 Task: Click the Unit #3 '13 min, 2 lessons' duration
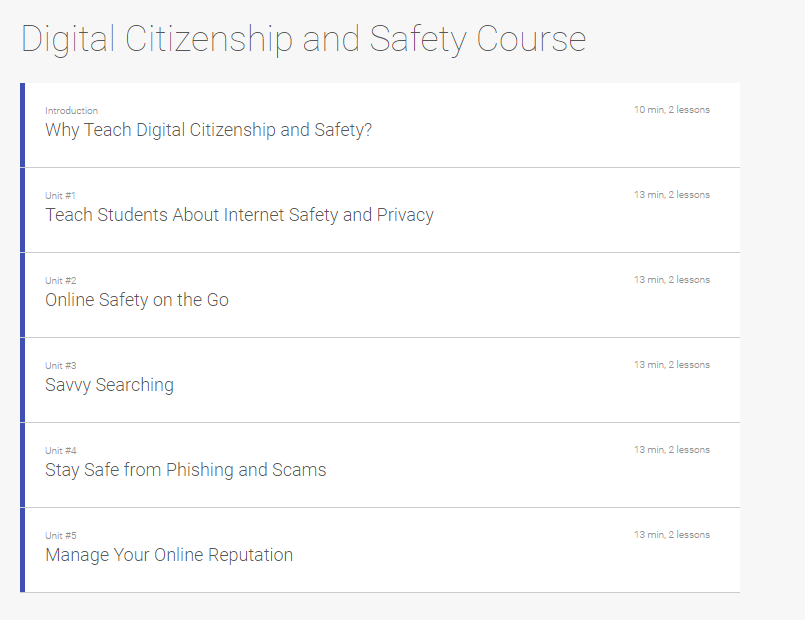pos(671,365)
